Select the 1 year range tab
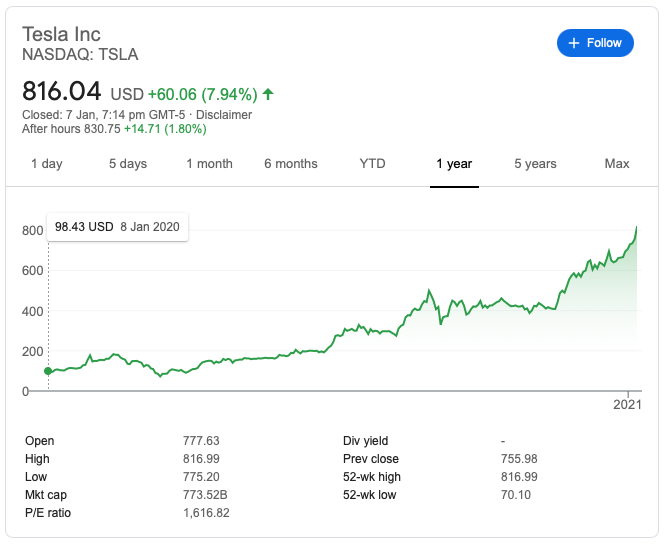This screenshot has width=664, height=552. (x=454, y=164)
